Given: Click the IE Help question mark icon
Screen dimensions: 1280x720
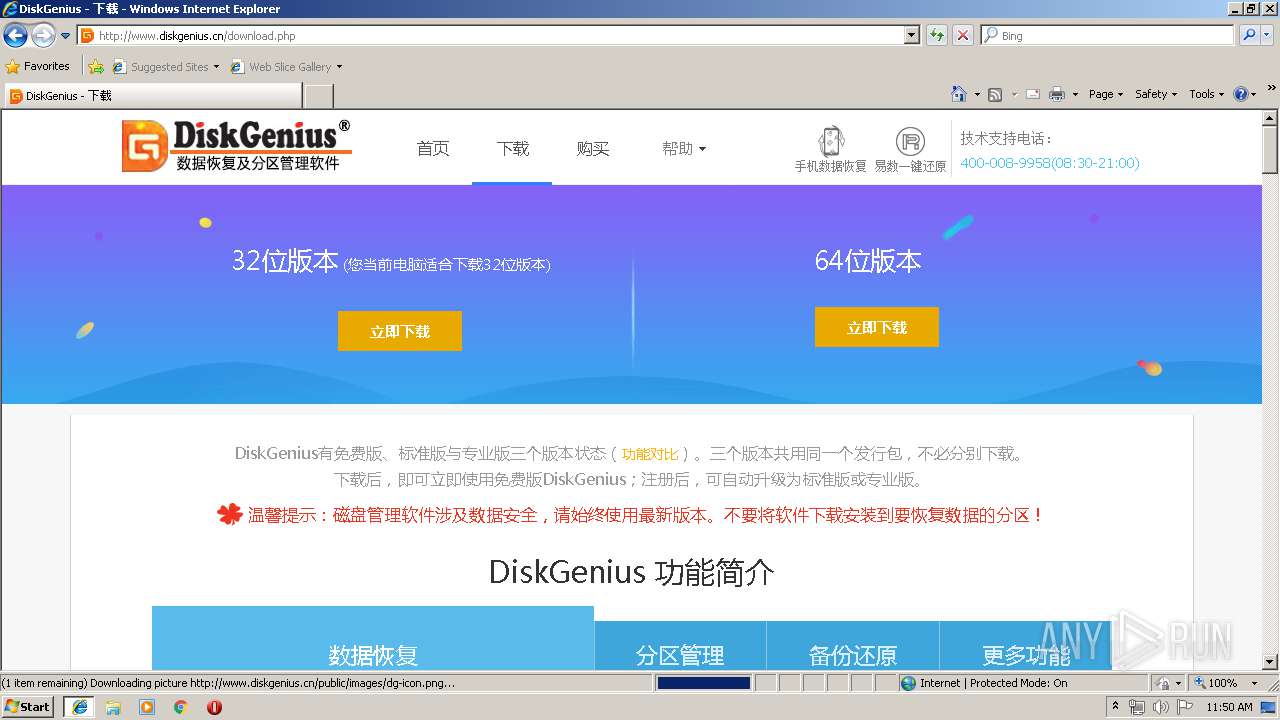Looking at the screenshot, I should (x=1241, y=94).
